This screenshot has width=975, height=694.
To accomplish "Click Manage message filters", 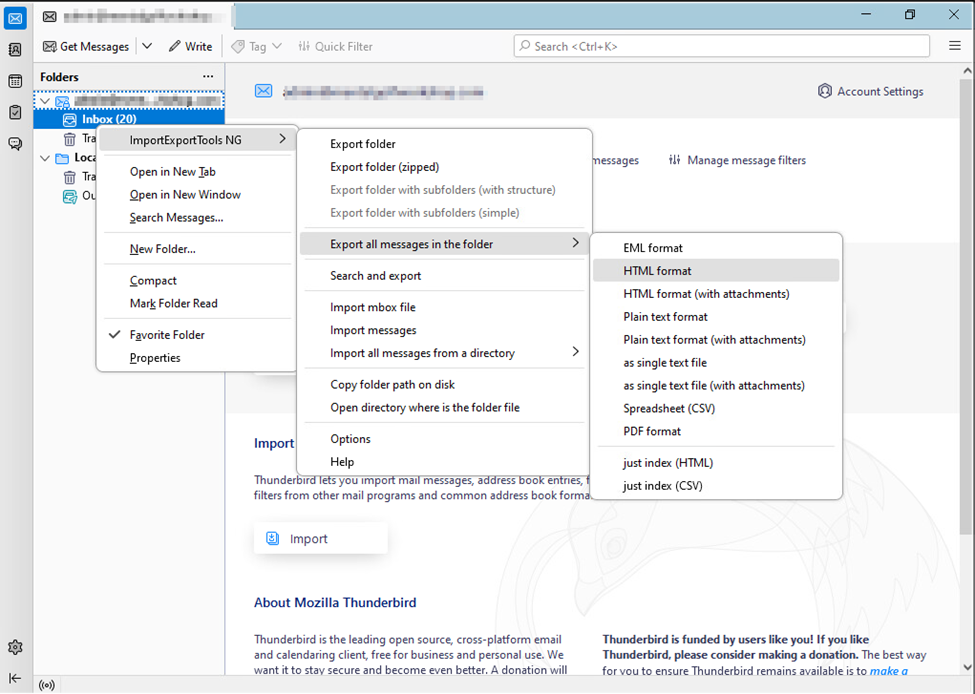I will click(x=737, y=160).
